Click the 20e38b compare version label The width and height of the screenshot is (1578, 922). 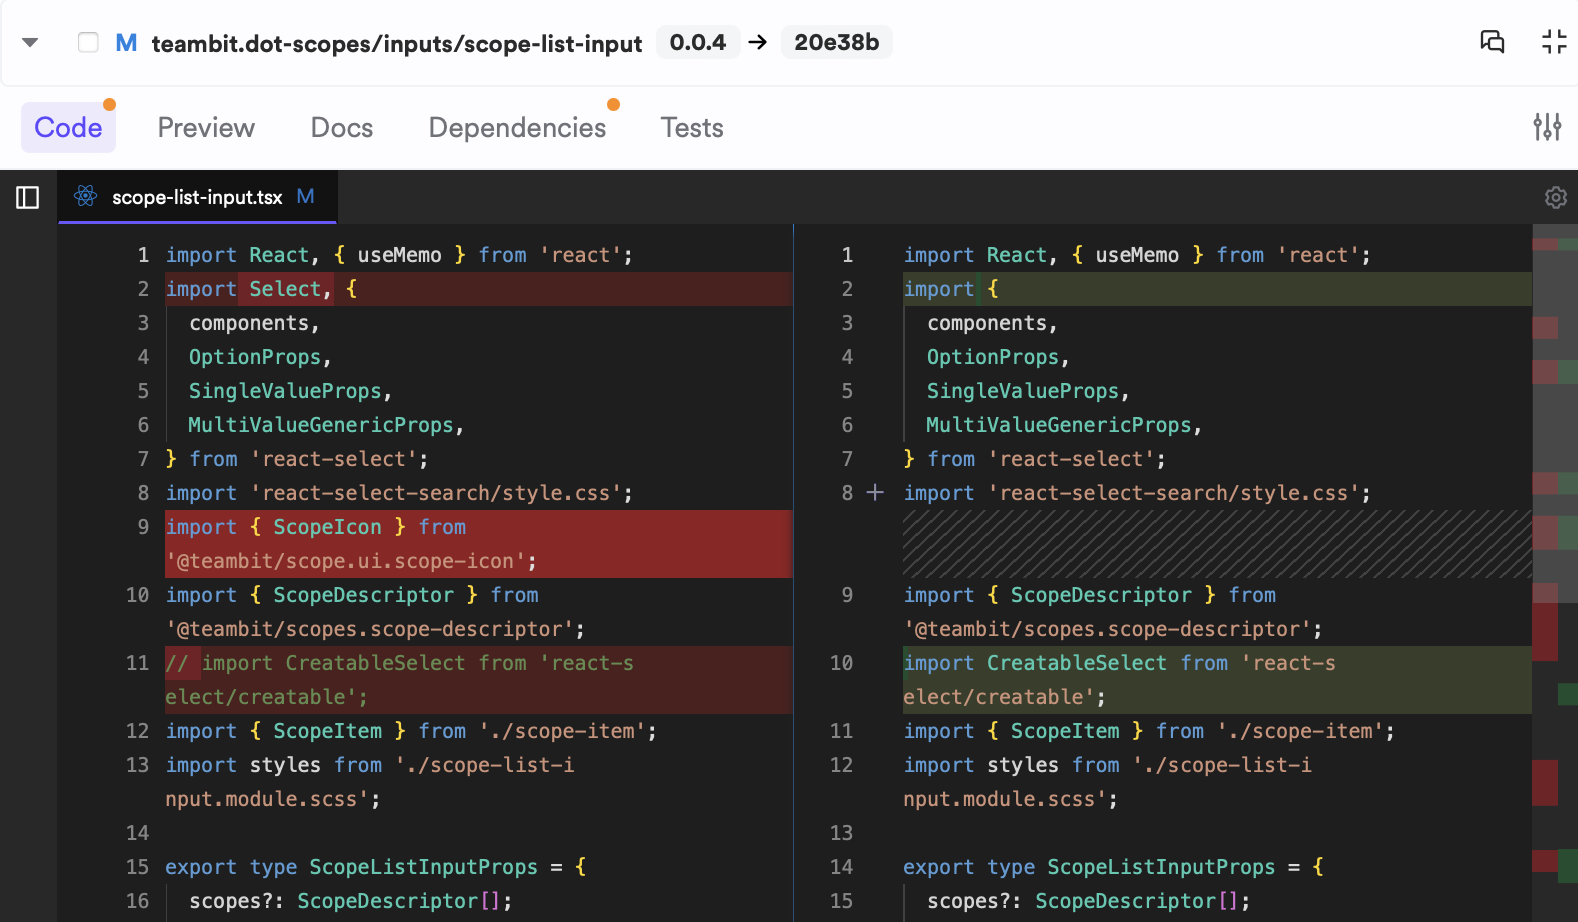(837, 42)
